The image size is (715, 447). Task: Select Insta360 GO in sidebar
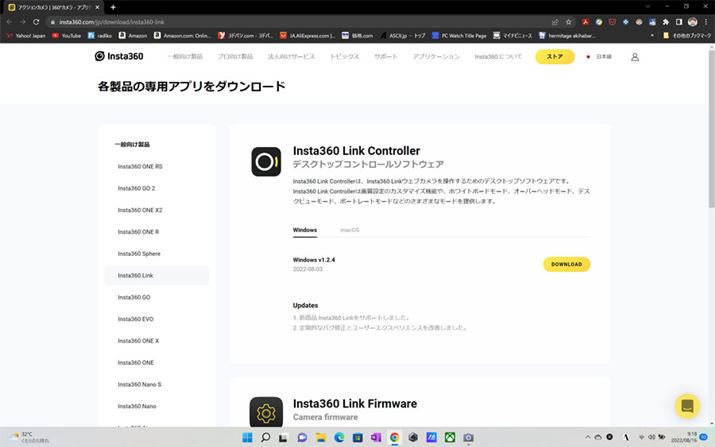pyautogui.click(x=134, y=297)
